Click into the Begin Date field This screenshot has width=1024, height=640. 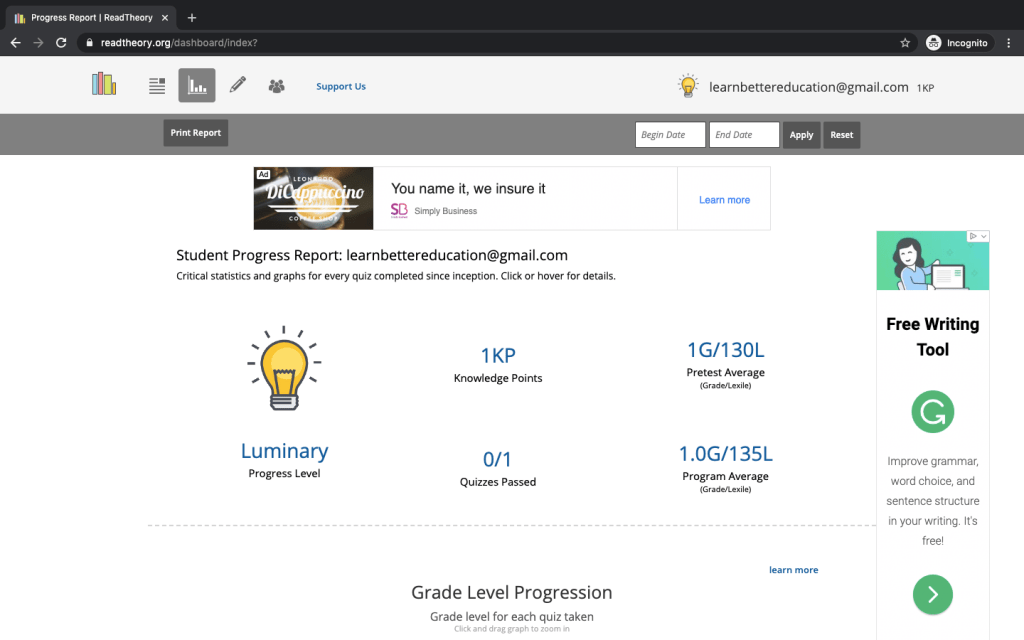[x=670, y=135]
